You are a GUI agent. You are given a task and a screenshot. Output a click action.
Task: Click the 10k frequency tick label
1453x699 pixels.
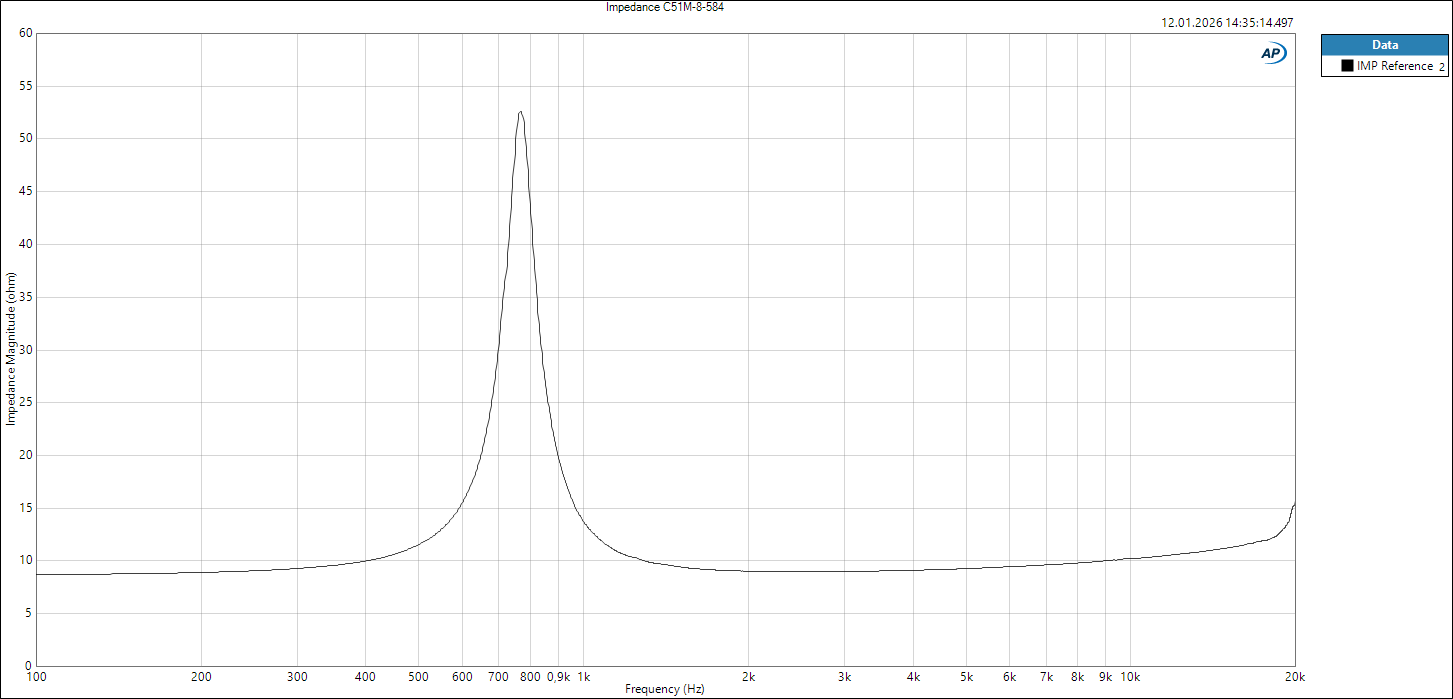[x=1131, y=677]
